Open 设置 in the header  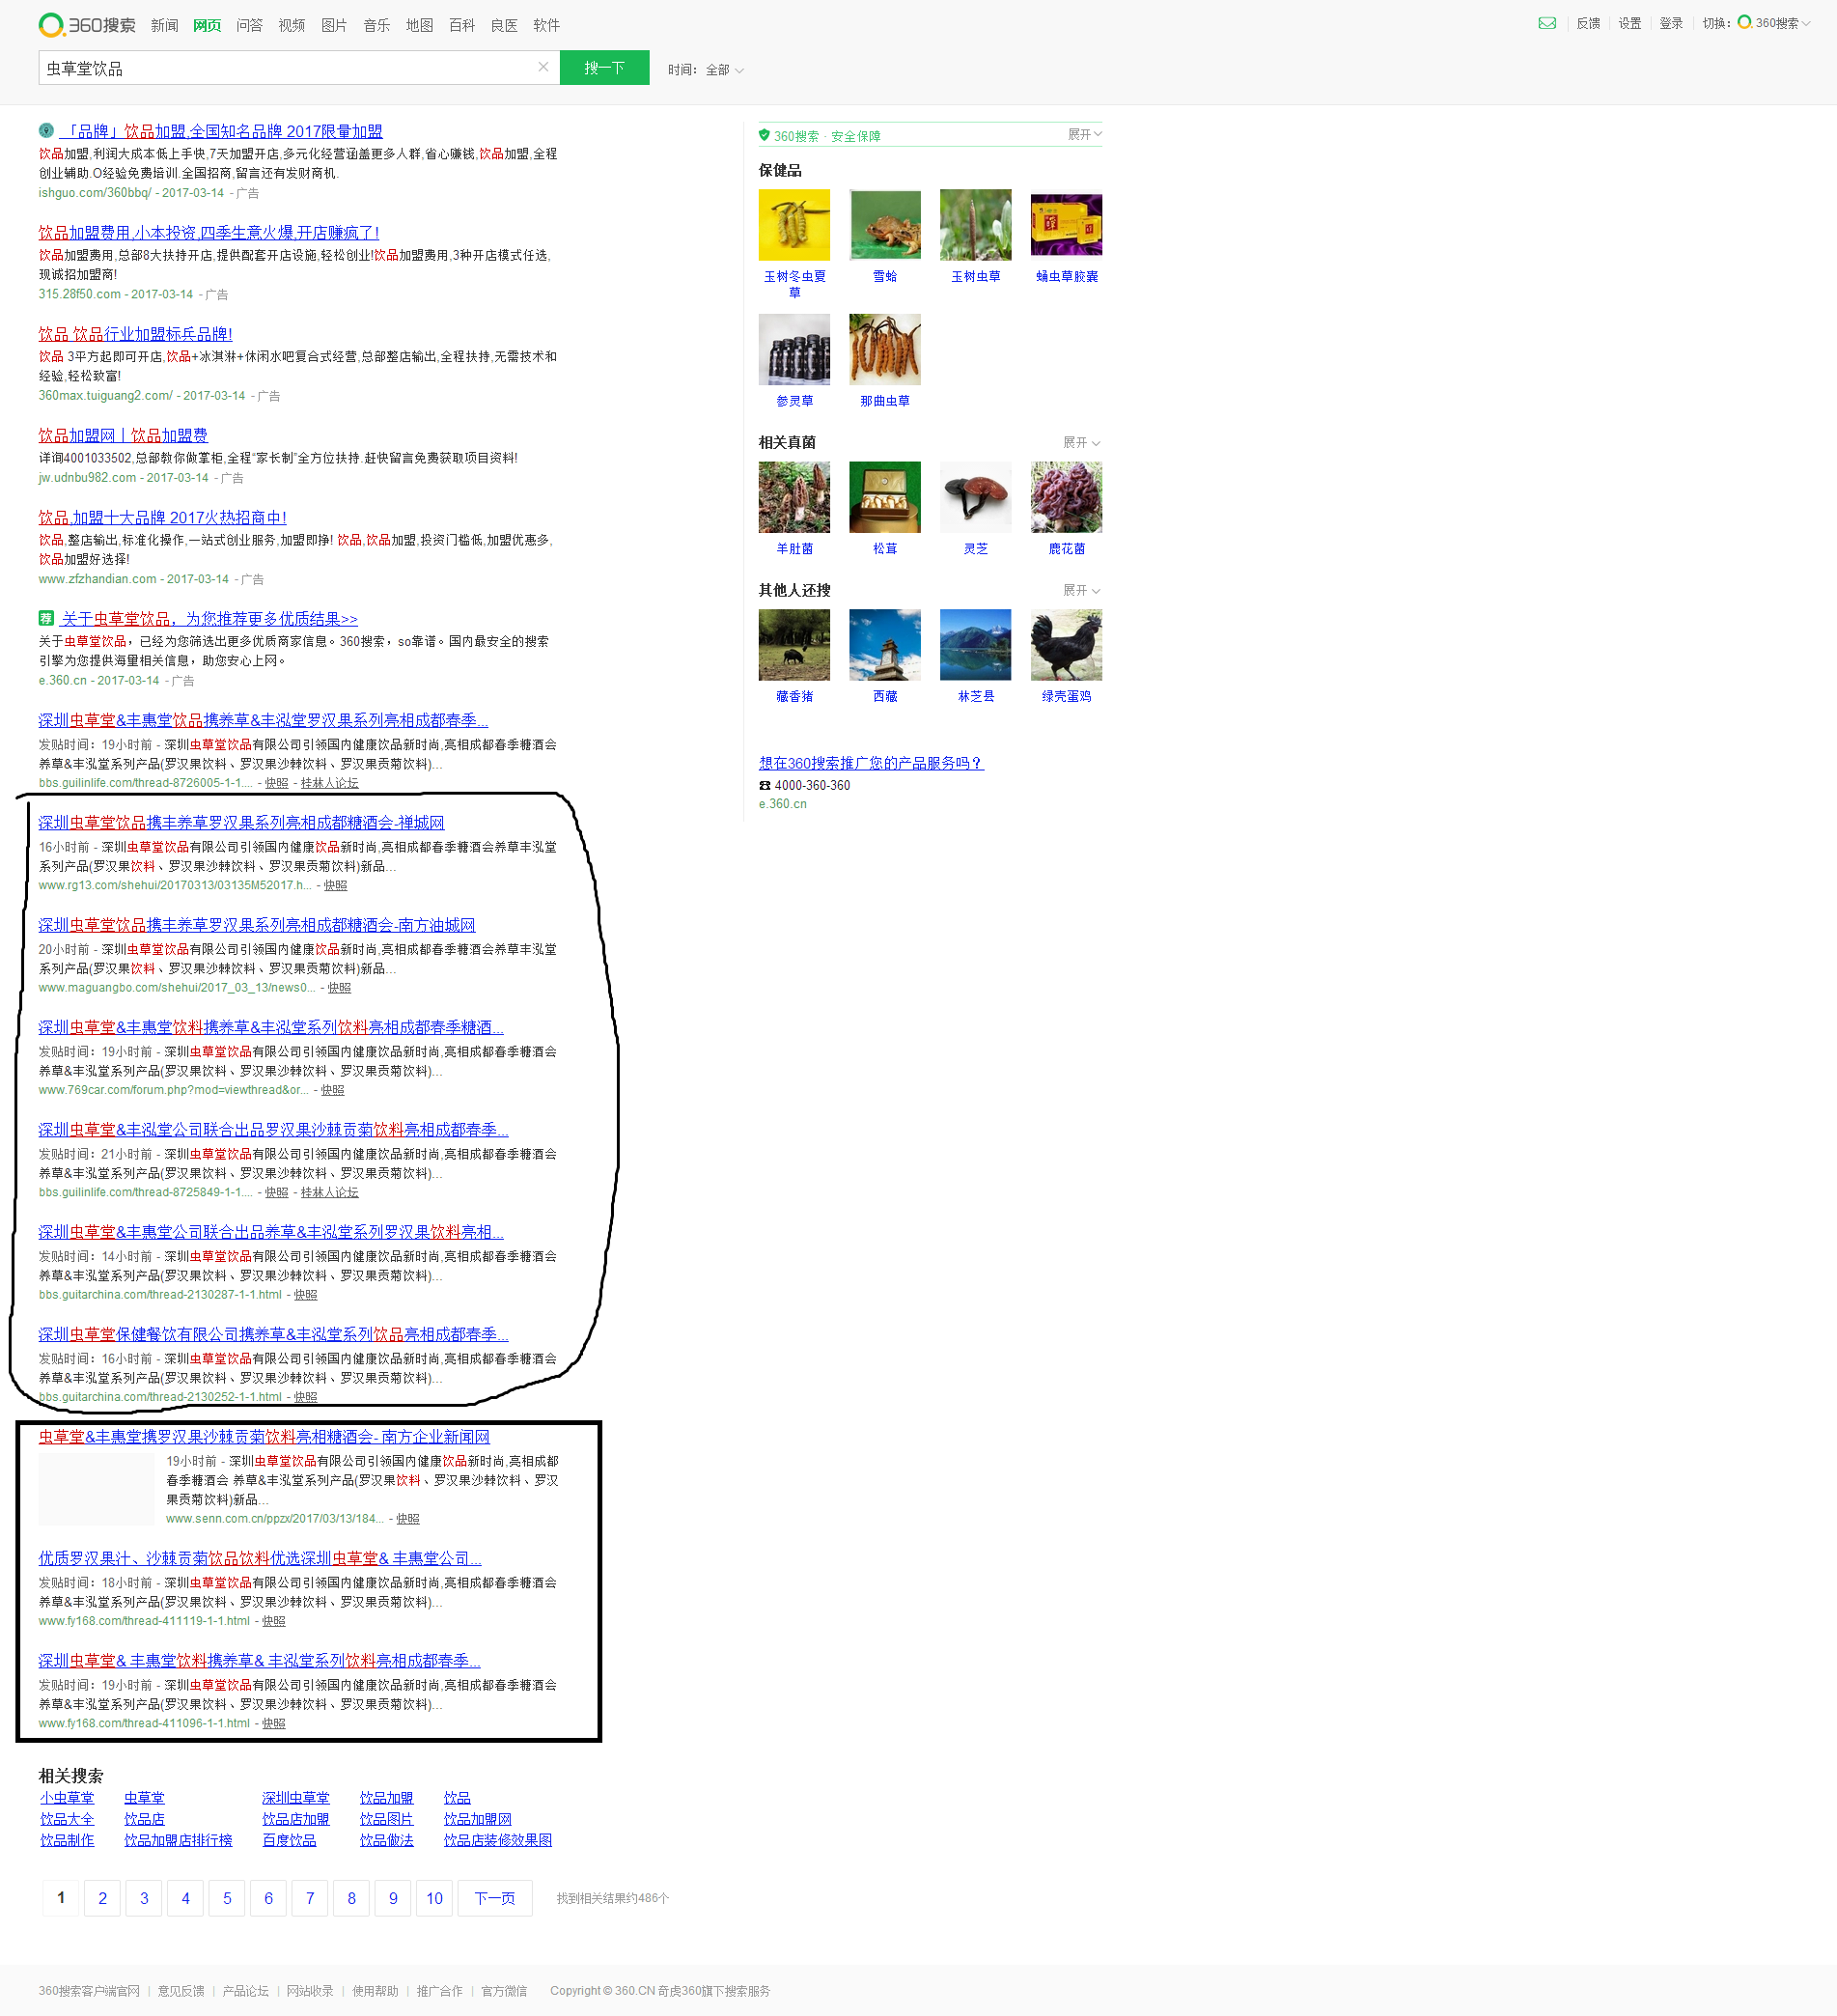coord(1630,23)
